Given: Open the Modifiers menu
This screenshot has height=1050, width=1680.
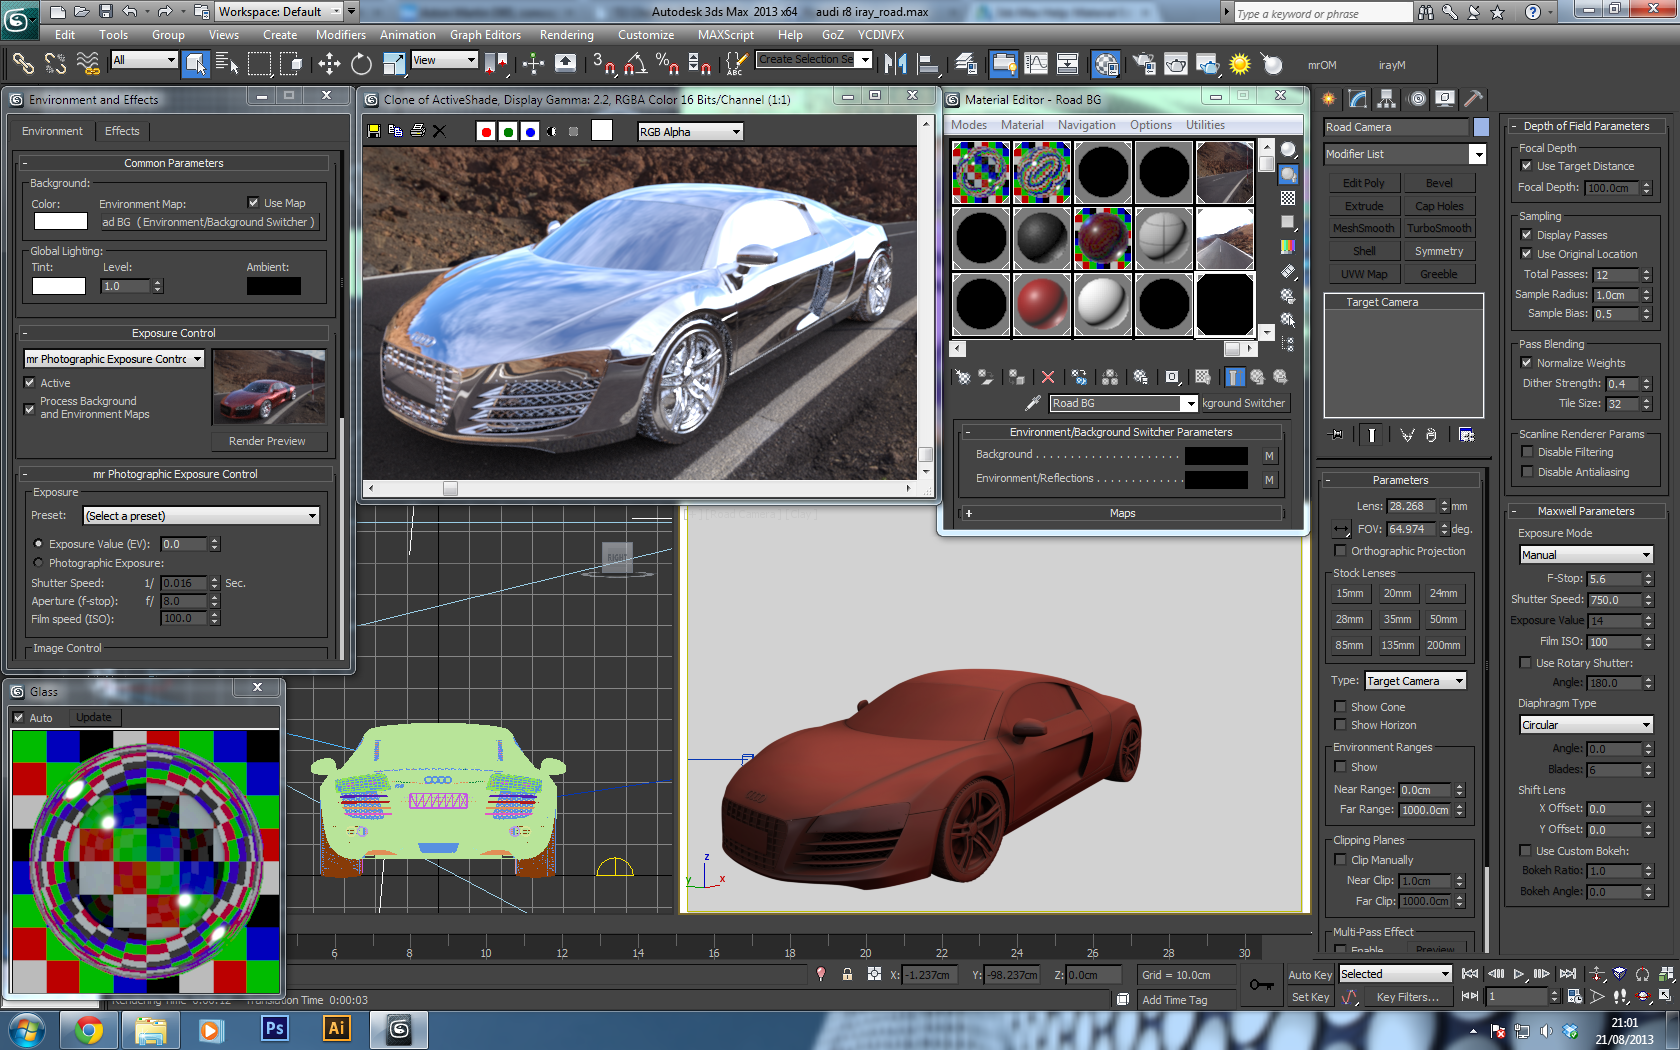Looking at the screenshot, I should (x=340, y=35).
